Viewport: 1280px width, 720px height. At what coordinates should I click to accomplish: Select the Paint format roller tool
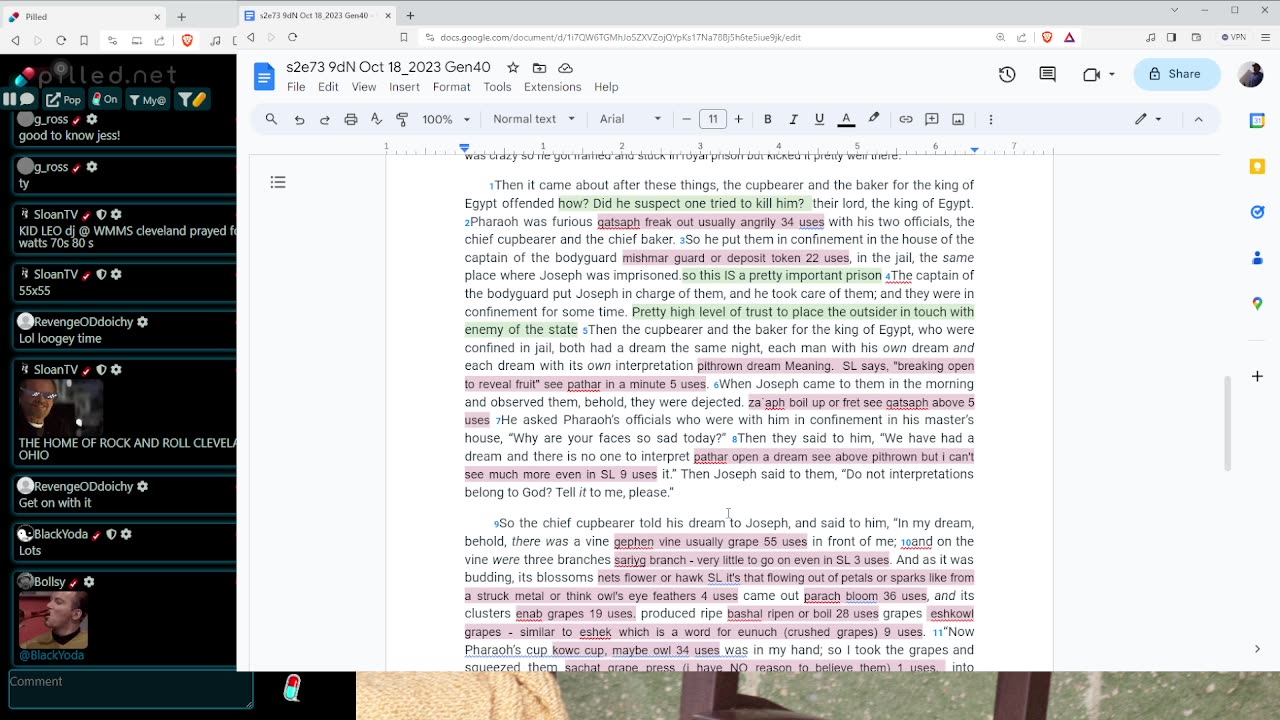click(x=402, y=119)
